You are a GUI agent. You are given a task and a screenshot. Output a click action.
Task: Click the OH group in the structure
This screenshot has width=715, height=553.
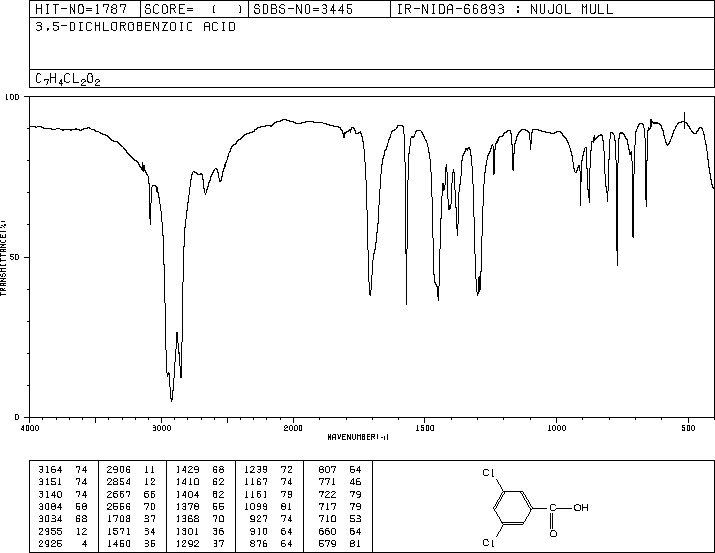[581, 507]
